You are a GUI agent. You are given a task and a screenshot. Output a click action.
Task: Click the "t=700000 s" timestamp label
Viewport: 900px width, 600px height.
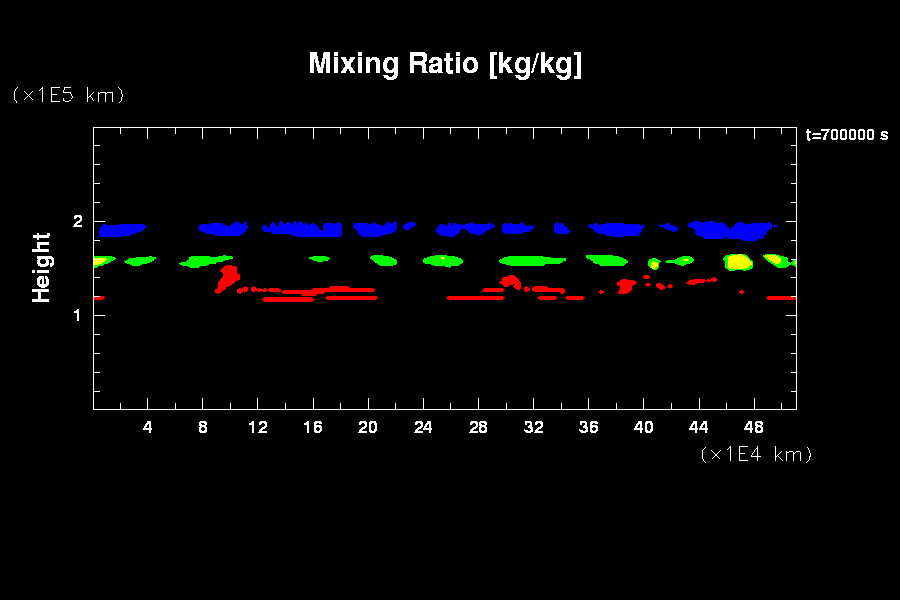846,135
